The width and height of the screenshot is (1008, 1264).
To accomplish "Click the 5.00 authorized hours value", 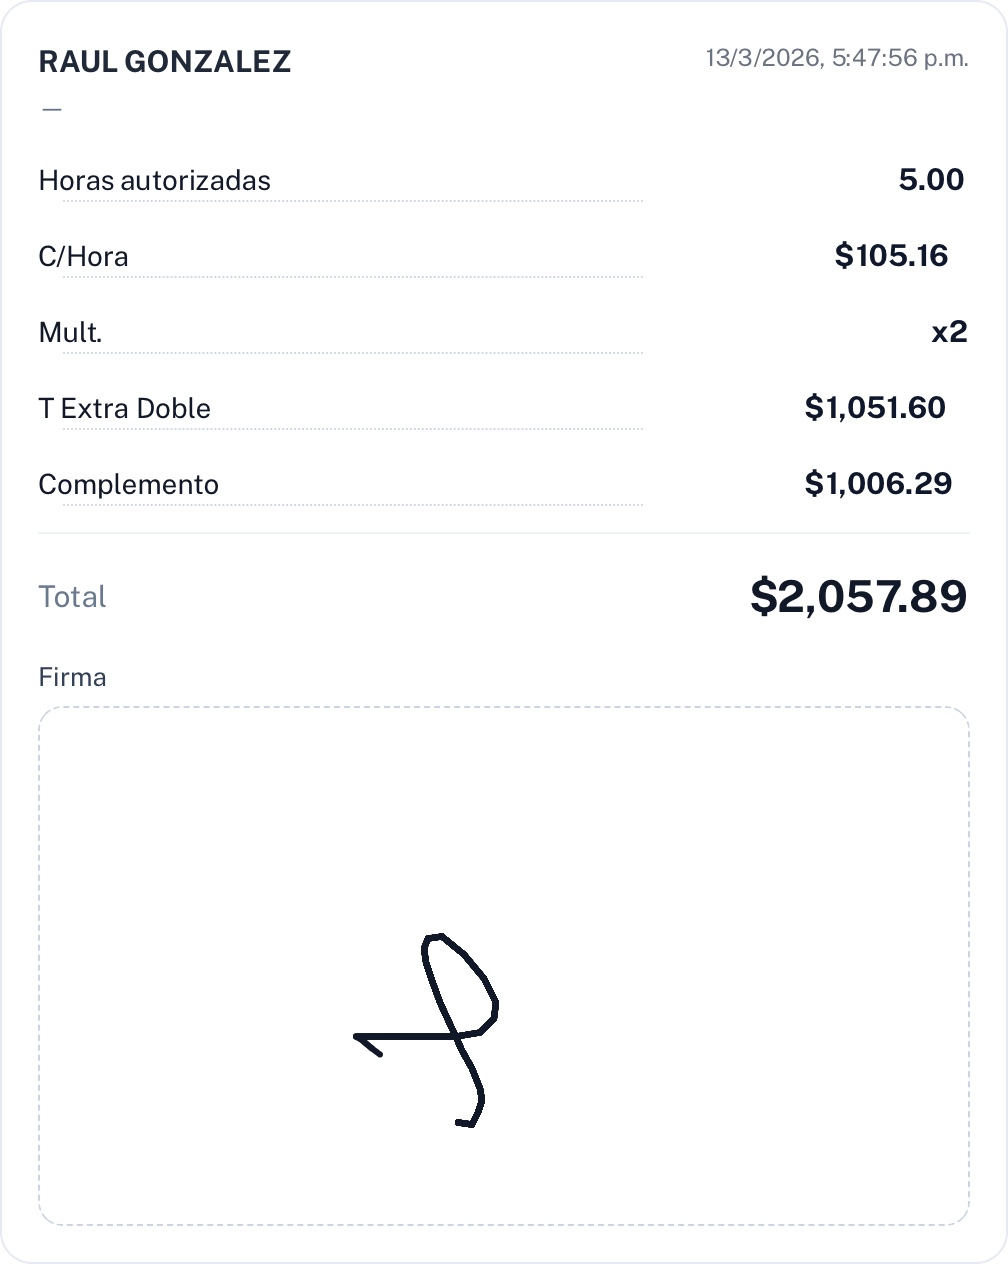I will [930, 180].
